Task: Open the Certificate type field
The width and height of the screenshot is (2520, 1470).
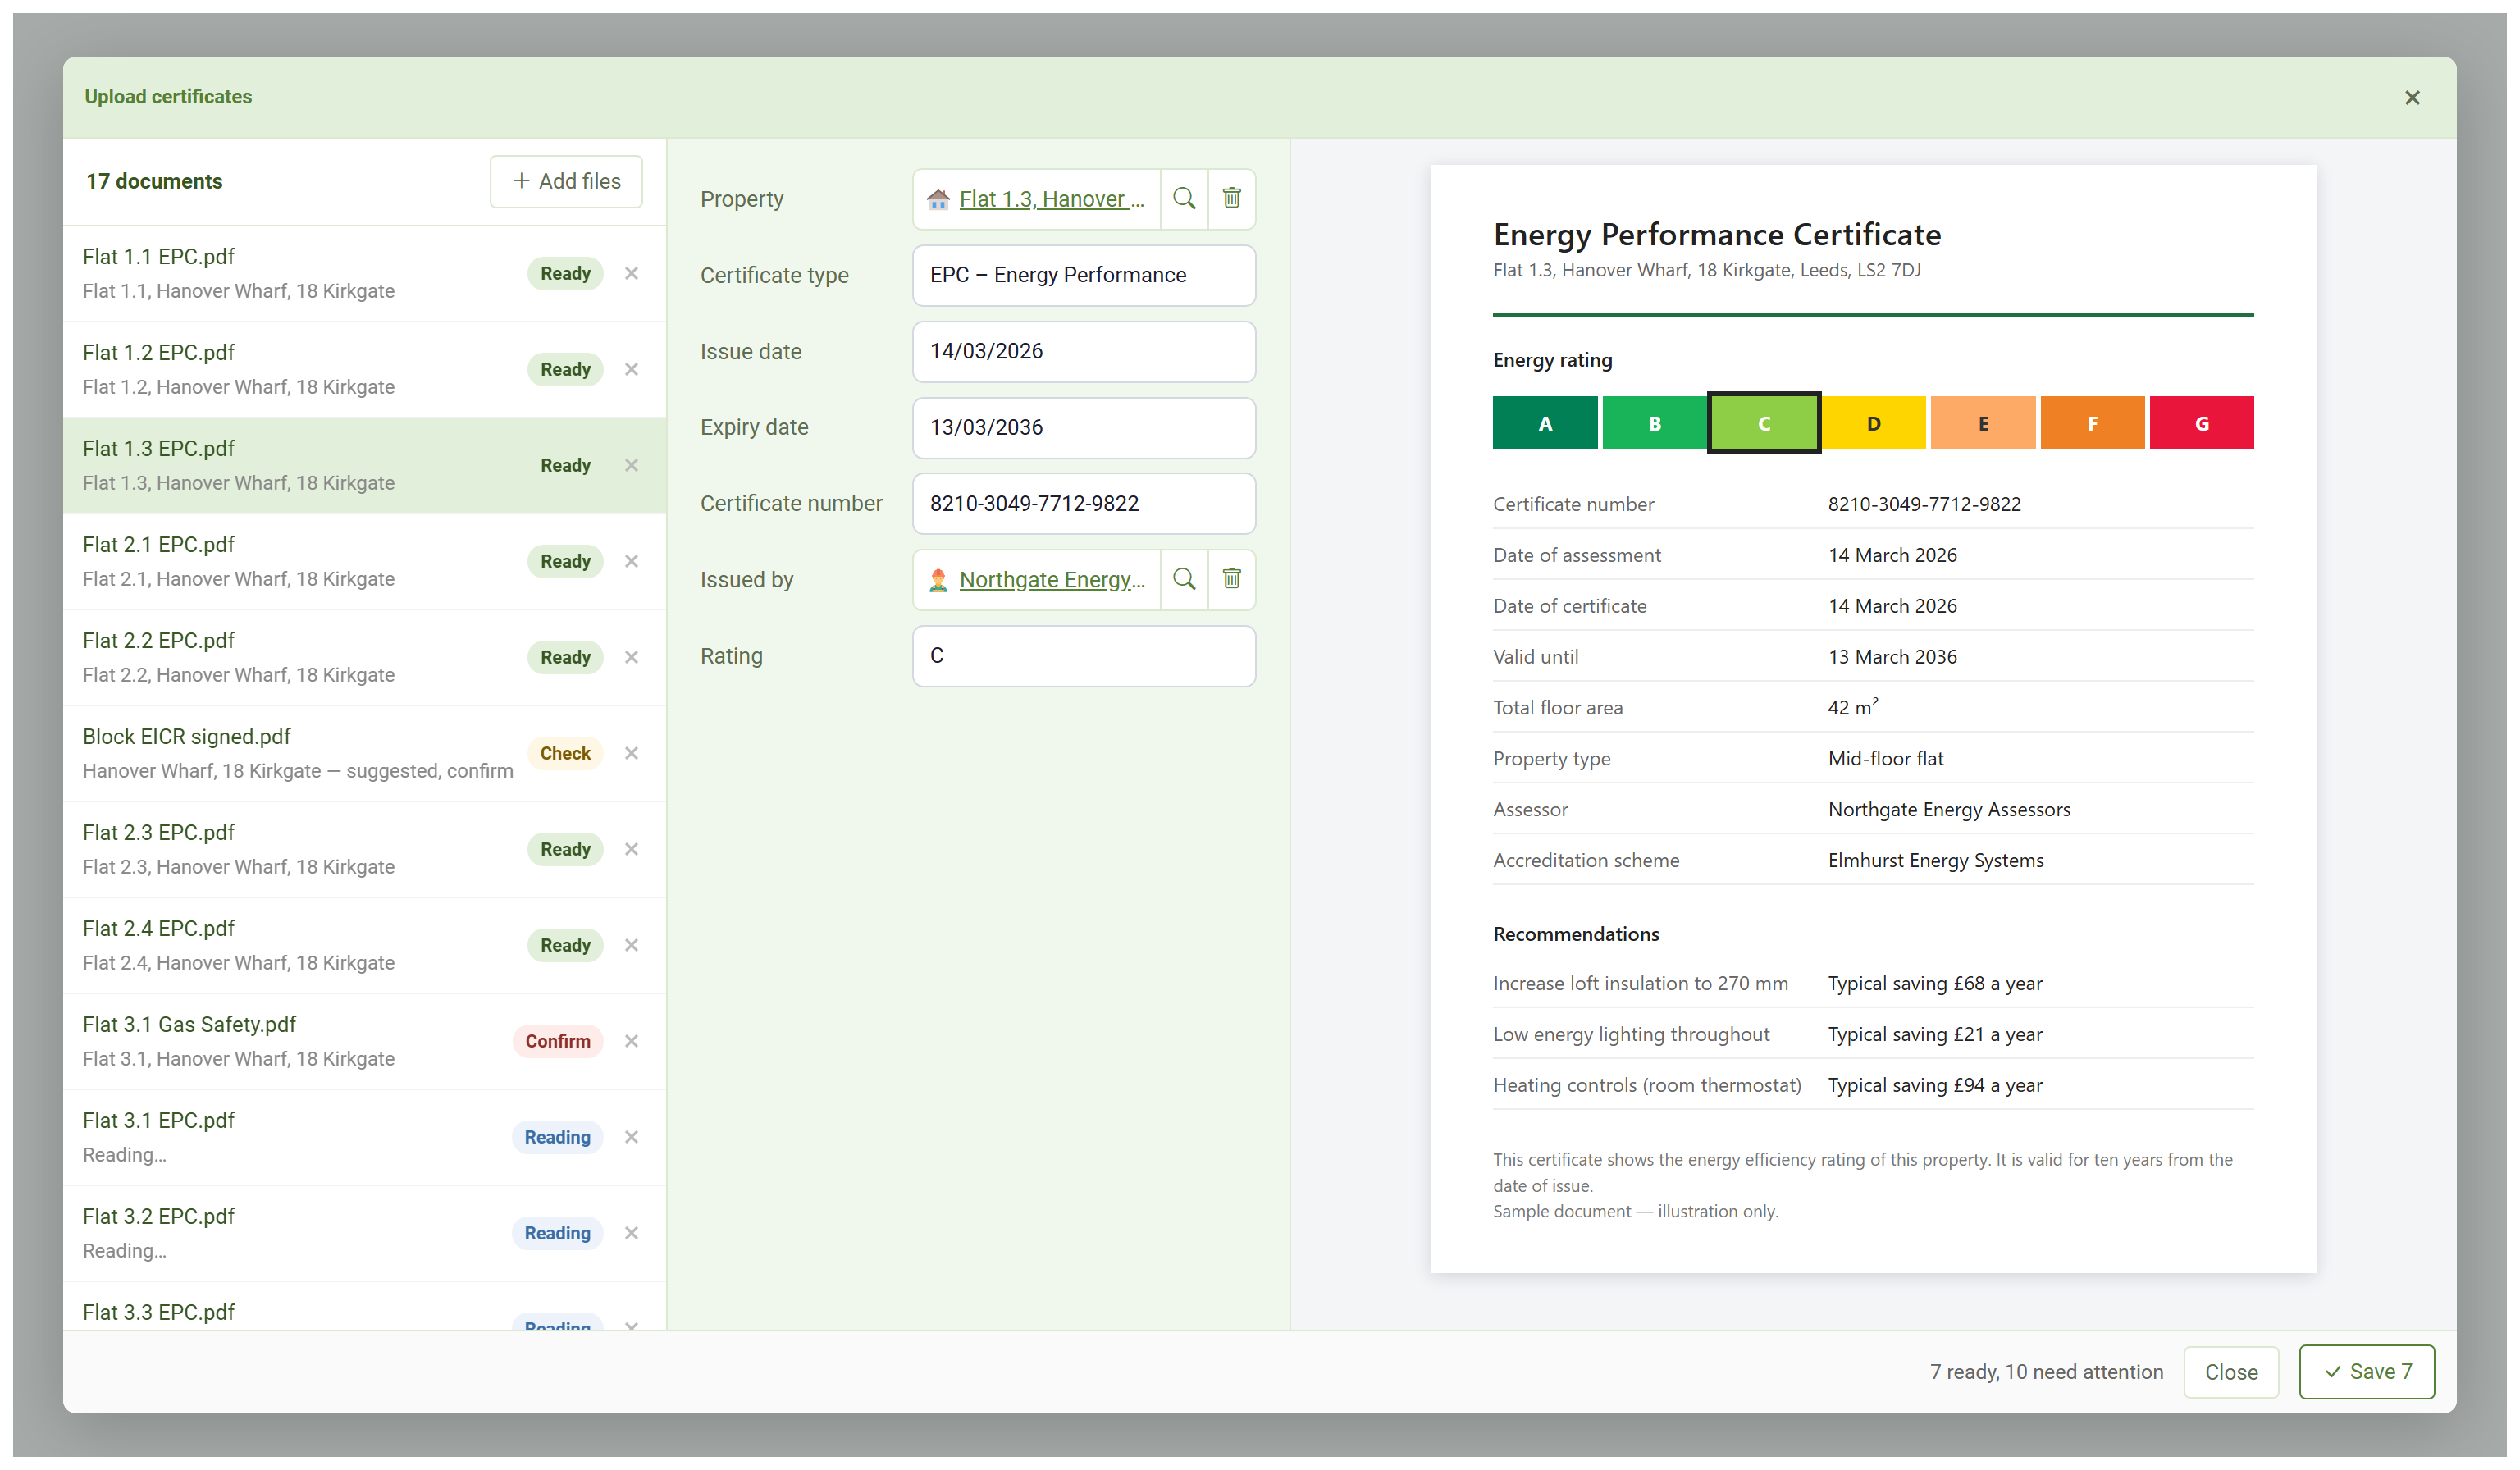Action: tap(1084, 275)
